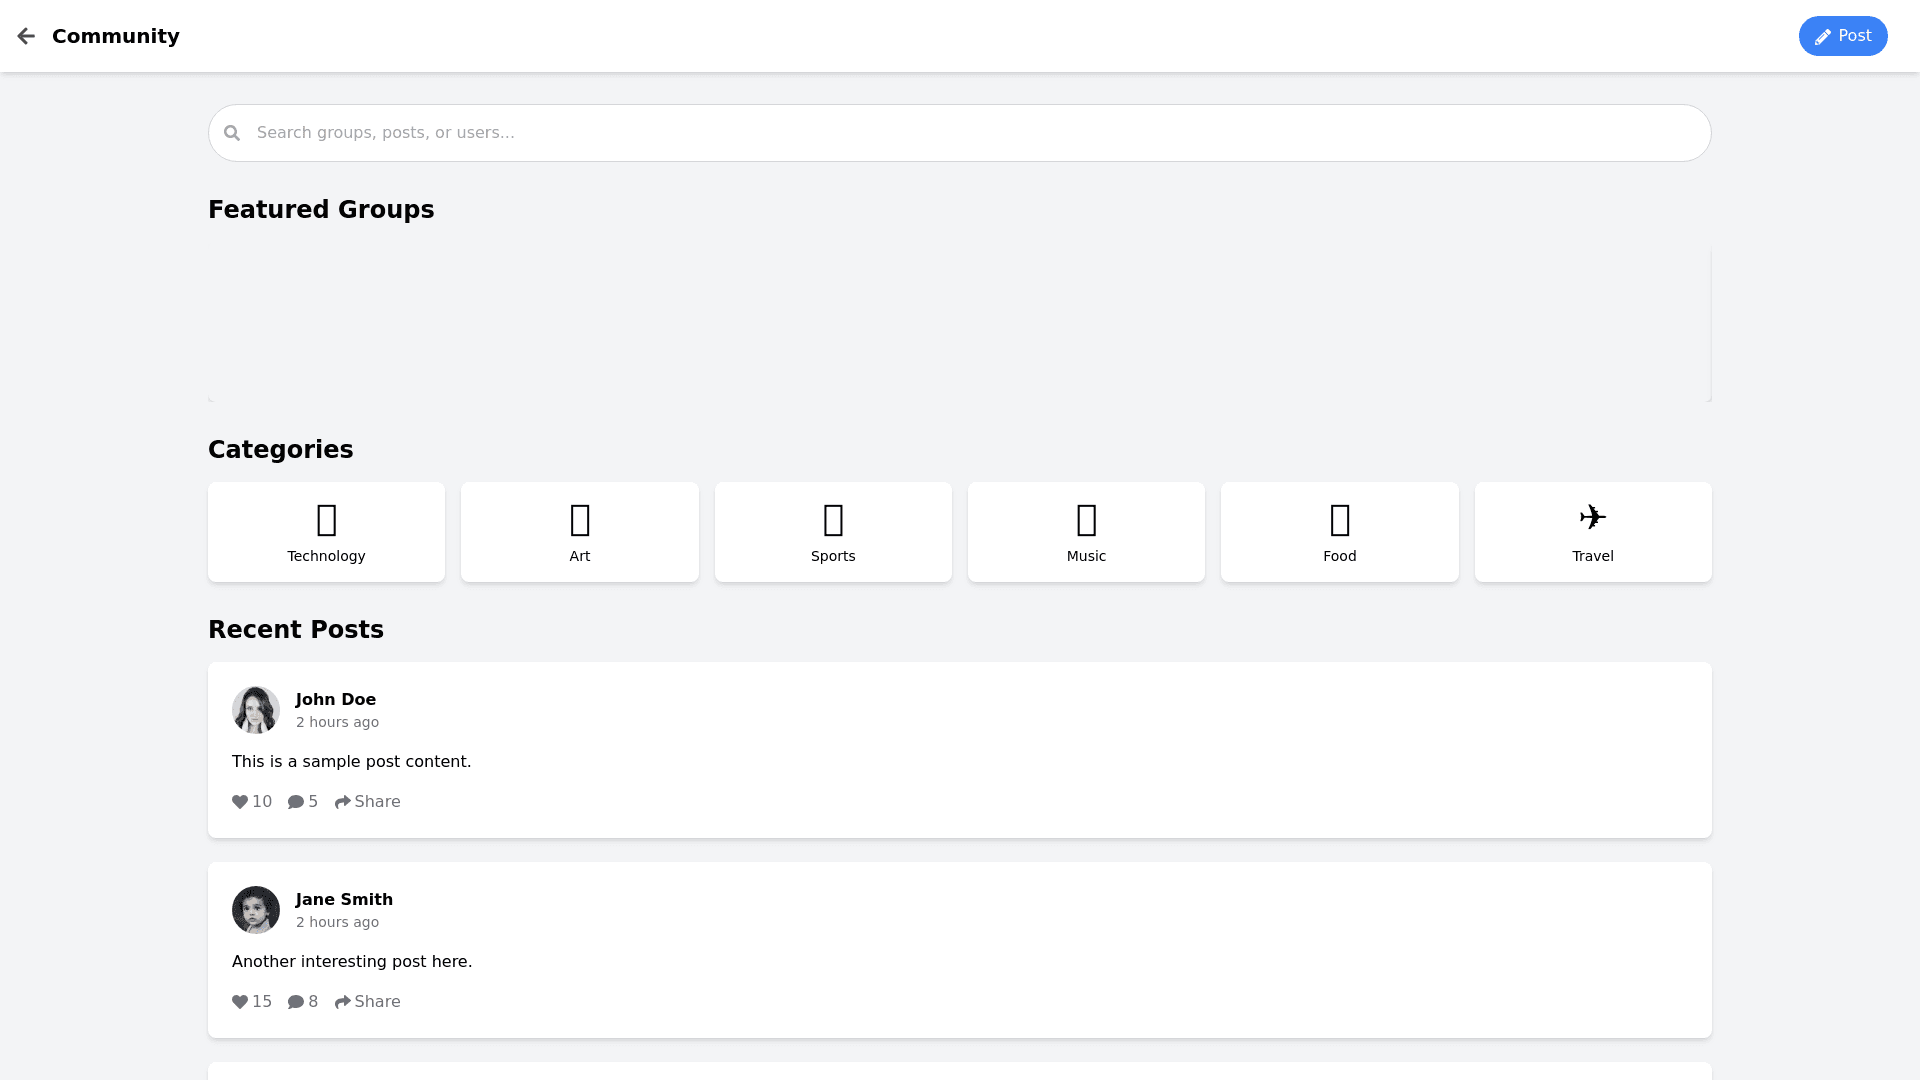Click the comment icon on John Doe's post
Screen dimensions: 1920x1080
(296, 802)
